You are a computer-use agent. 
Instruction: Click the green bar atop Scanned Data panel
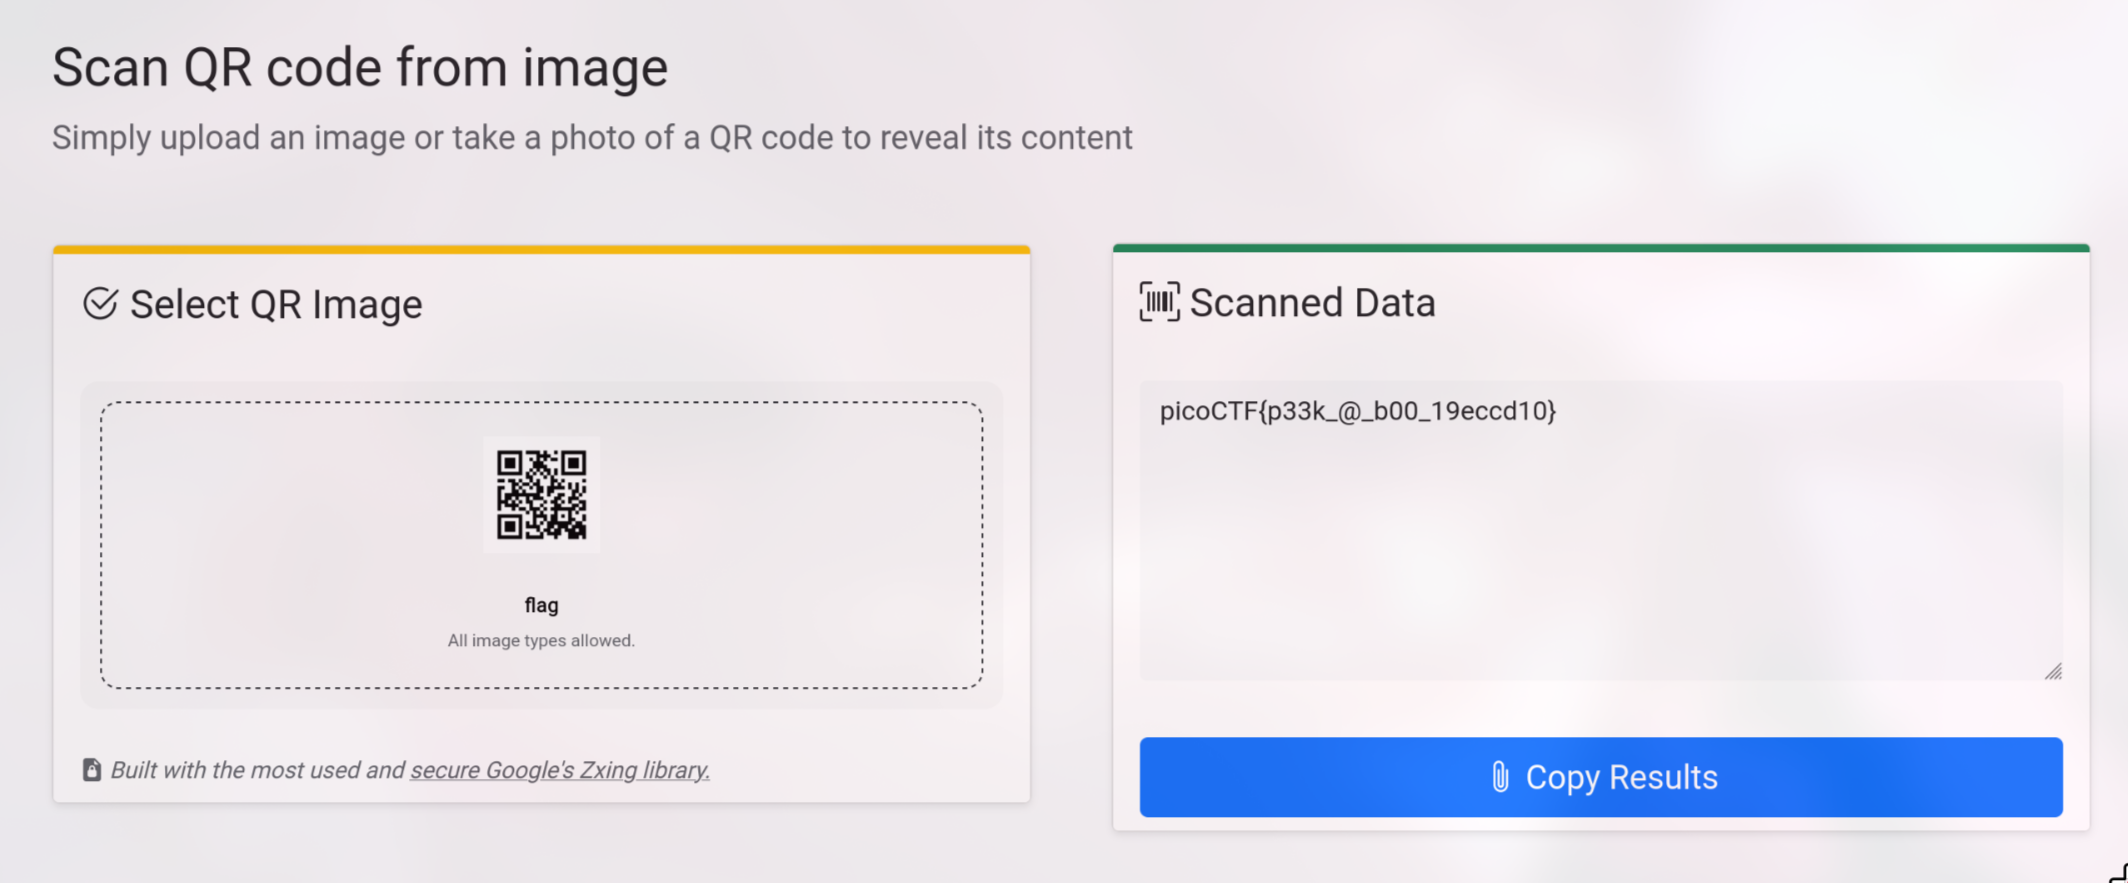point(1600,248)
